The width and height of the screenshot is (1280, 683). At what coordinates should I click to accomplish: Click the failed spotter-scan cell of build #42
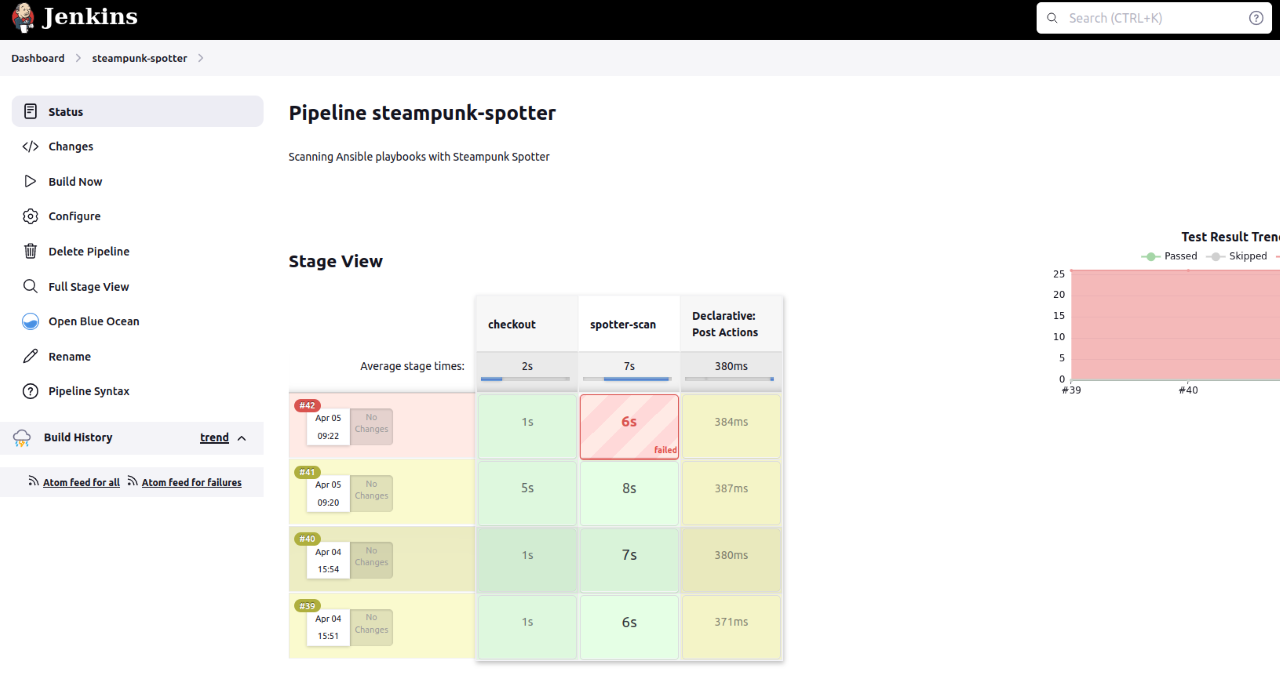click(629, 426)
